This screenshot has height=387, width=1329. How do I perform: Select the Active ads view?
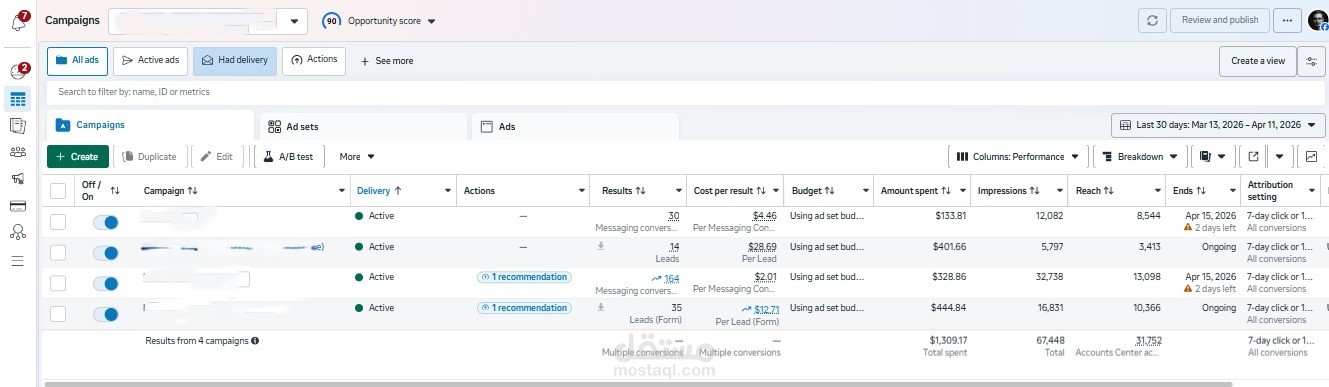point(150,60)
